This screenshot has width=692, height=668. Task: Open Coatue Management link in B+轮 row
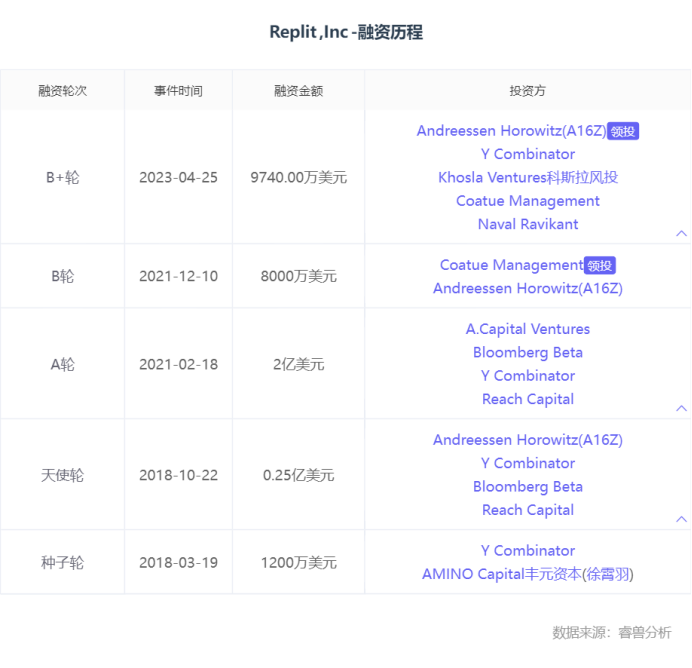click(x=527, y=201)
